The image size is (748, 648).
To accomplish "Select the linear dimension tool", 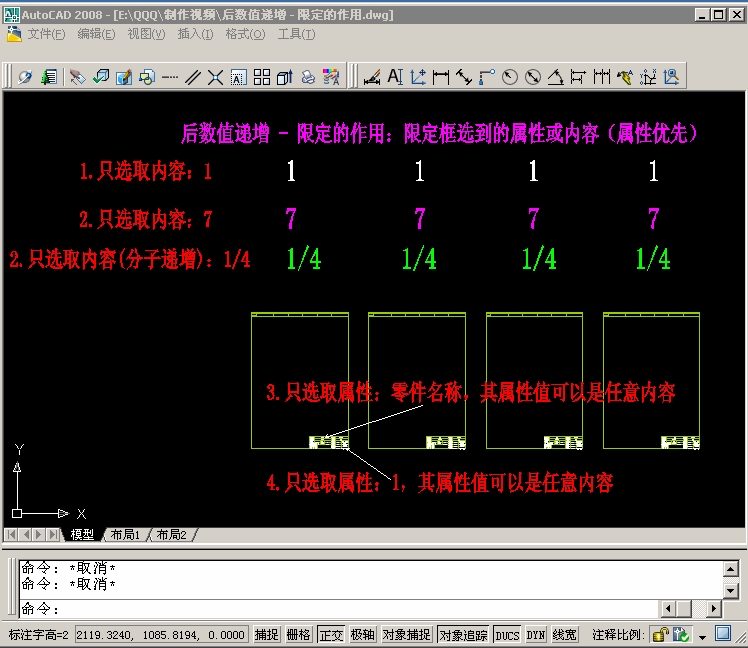I will [441, 76].
